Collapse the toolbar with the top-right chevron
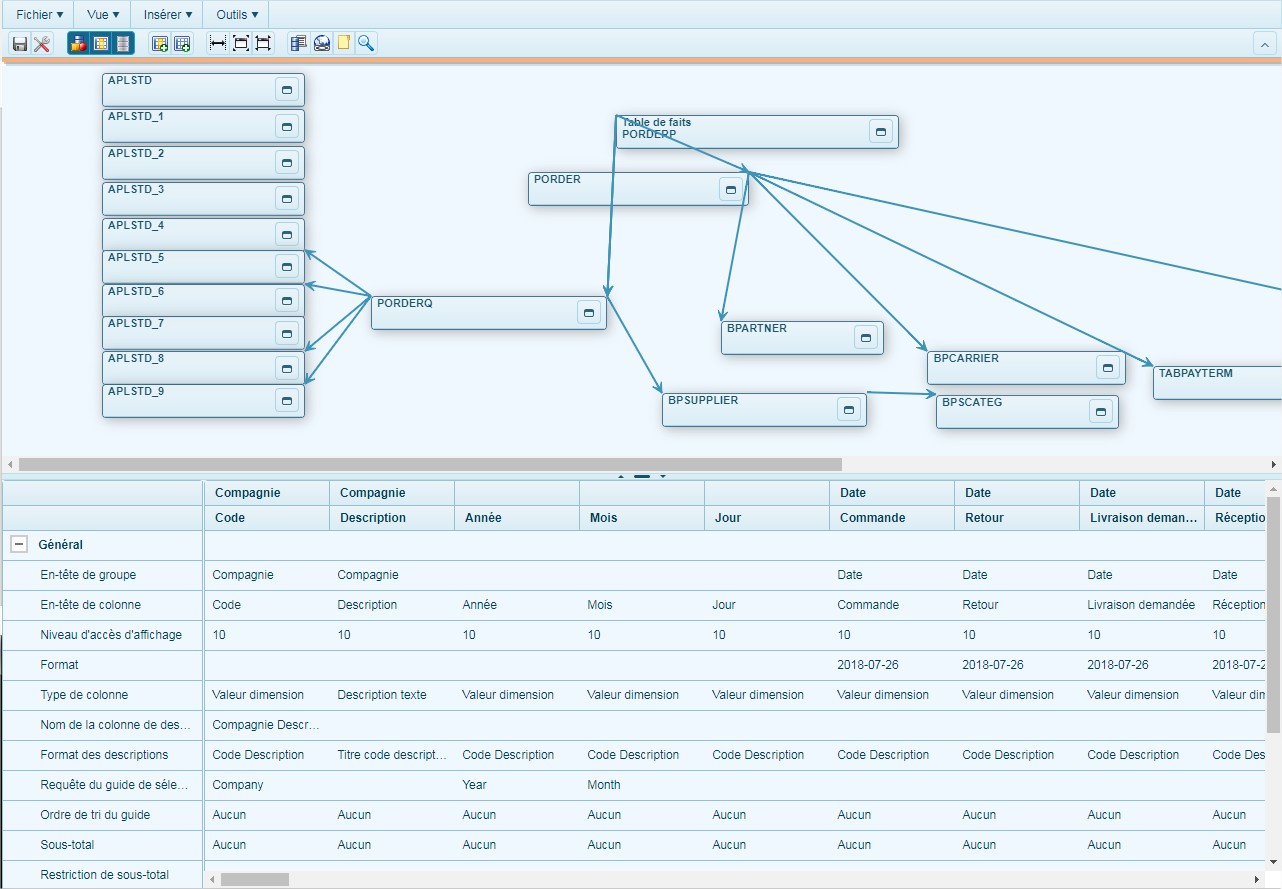The image size is (1282, 889). (1265, 43)
